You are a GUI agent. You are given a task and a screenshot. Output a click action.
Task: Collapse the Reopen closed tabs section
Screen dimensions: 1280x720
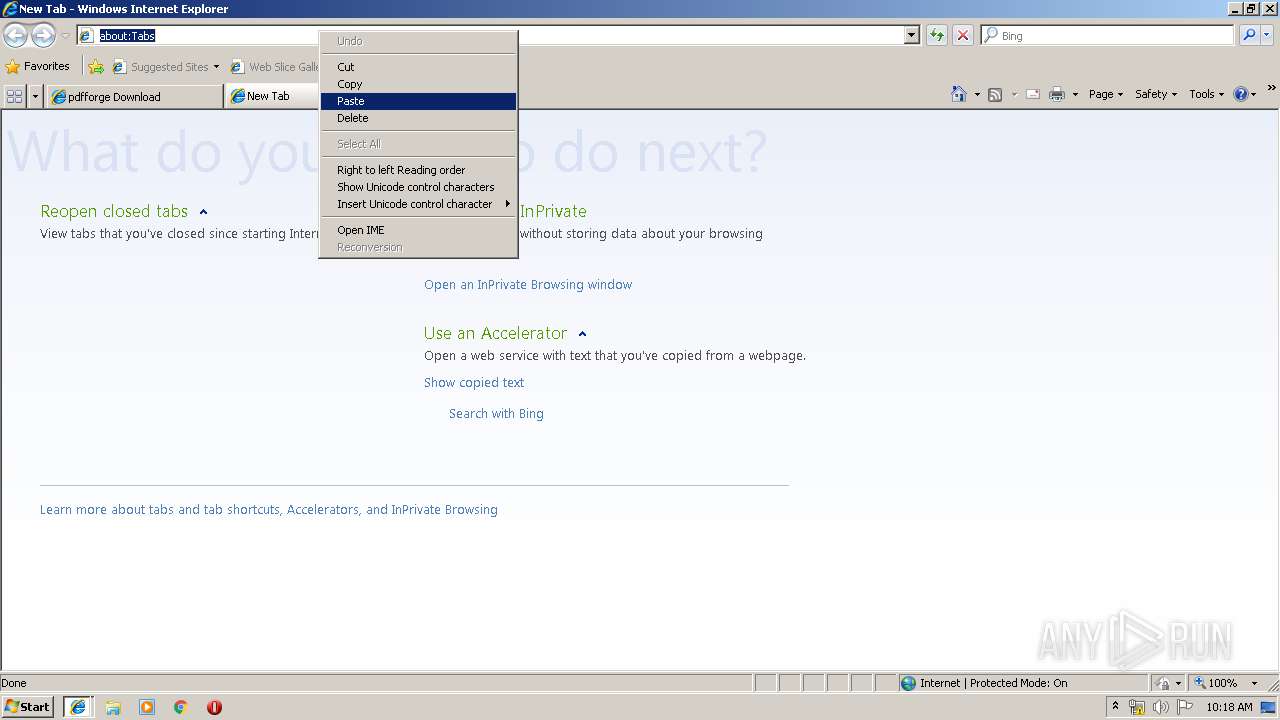pos(203,212)
